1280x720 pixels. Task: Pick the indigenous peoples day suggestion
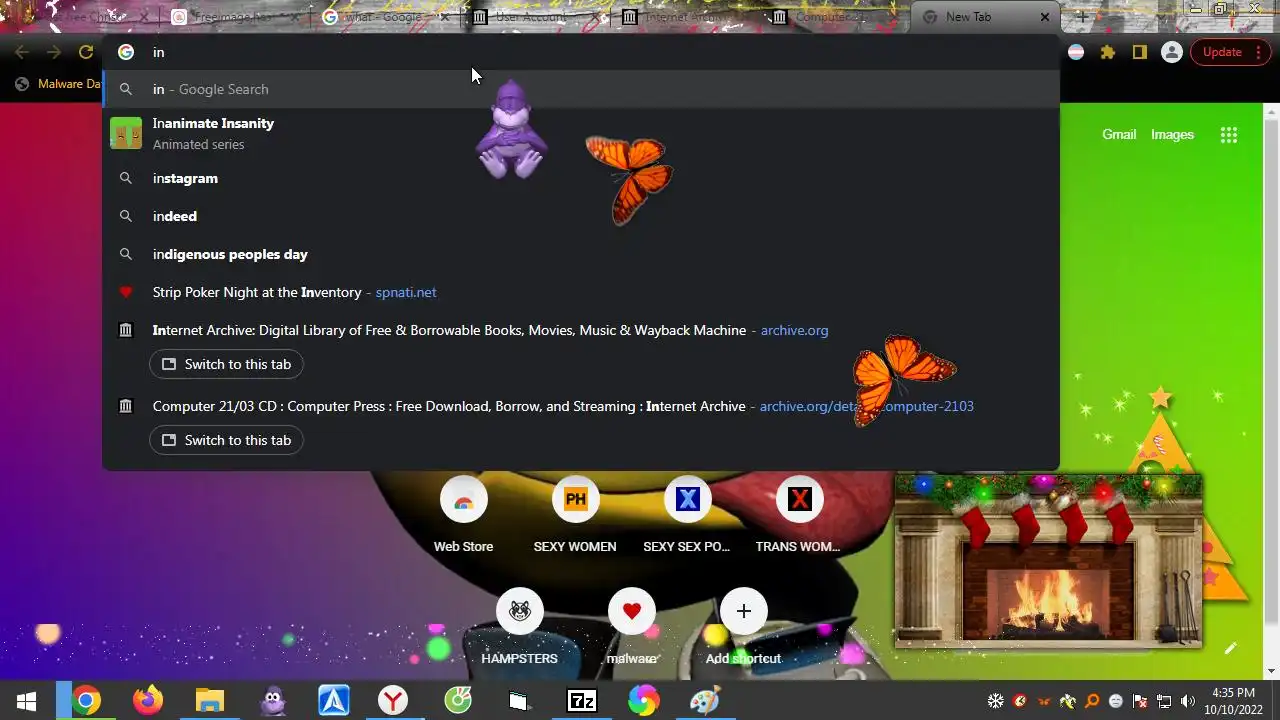581,254
